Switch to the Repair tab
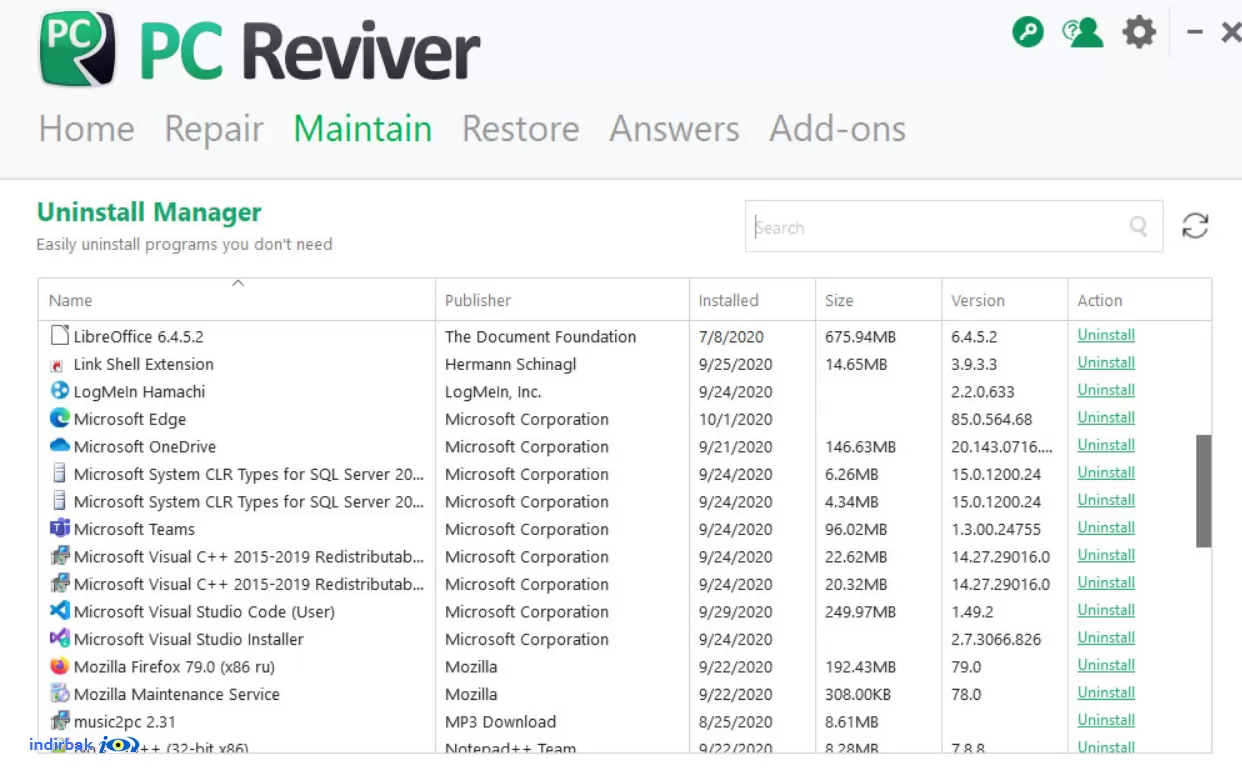1242x773 pixels. click(x=213, y=129)
